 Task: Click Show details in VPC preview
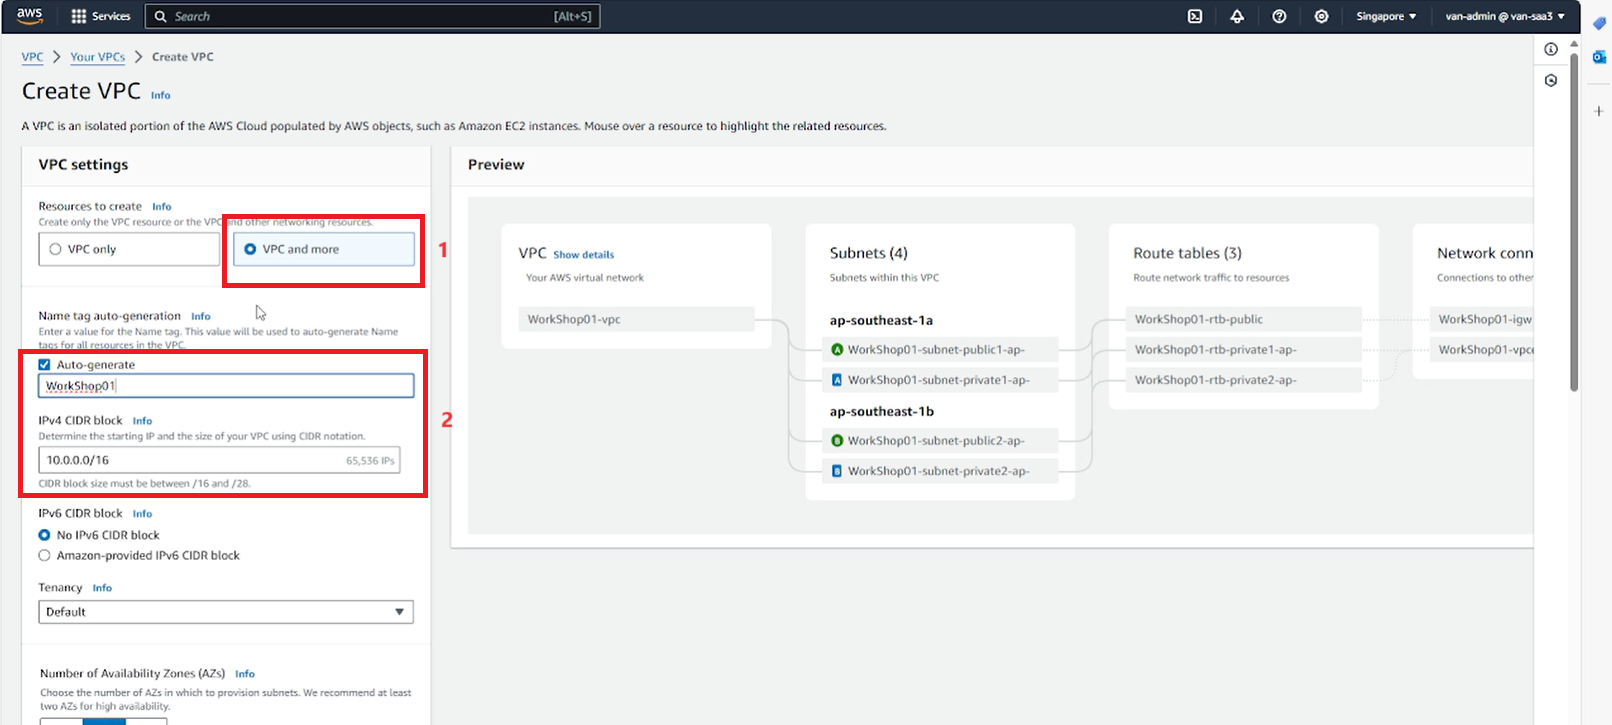pyautogui.click(x=584, y=255)
